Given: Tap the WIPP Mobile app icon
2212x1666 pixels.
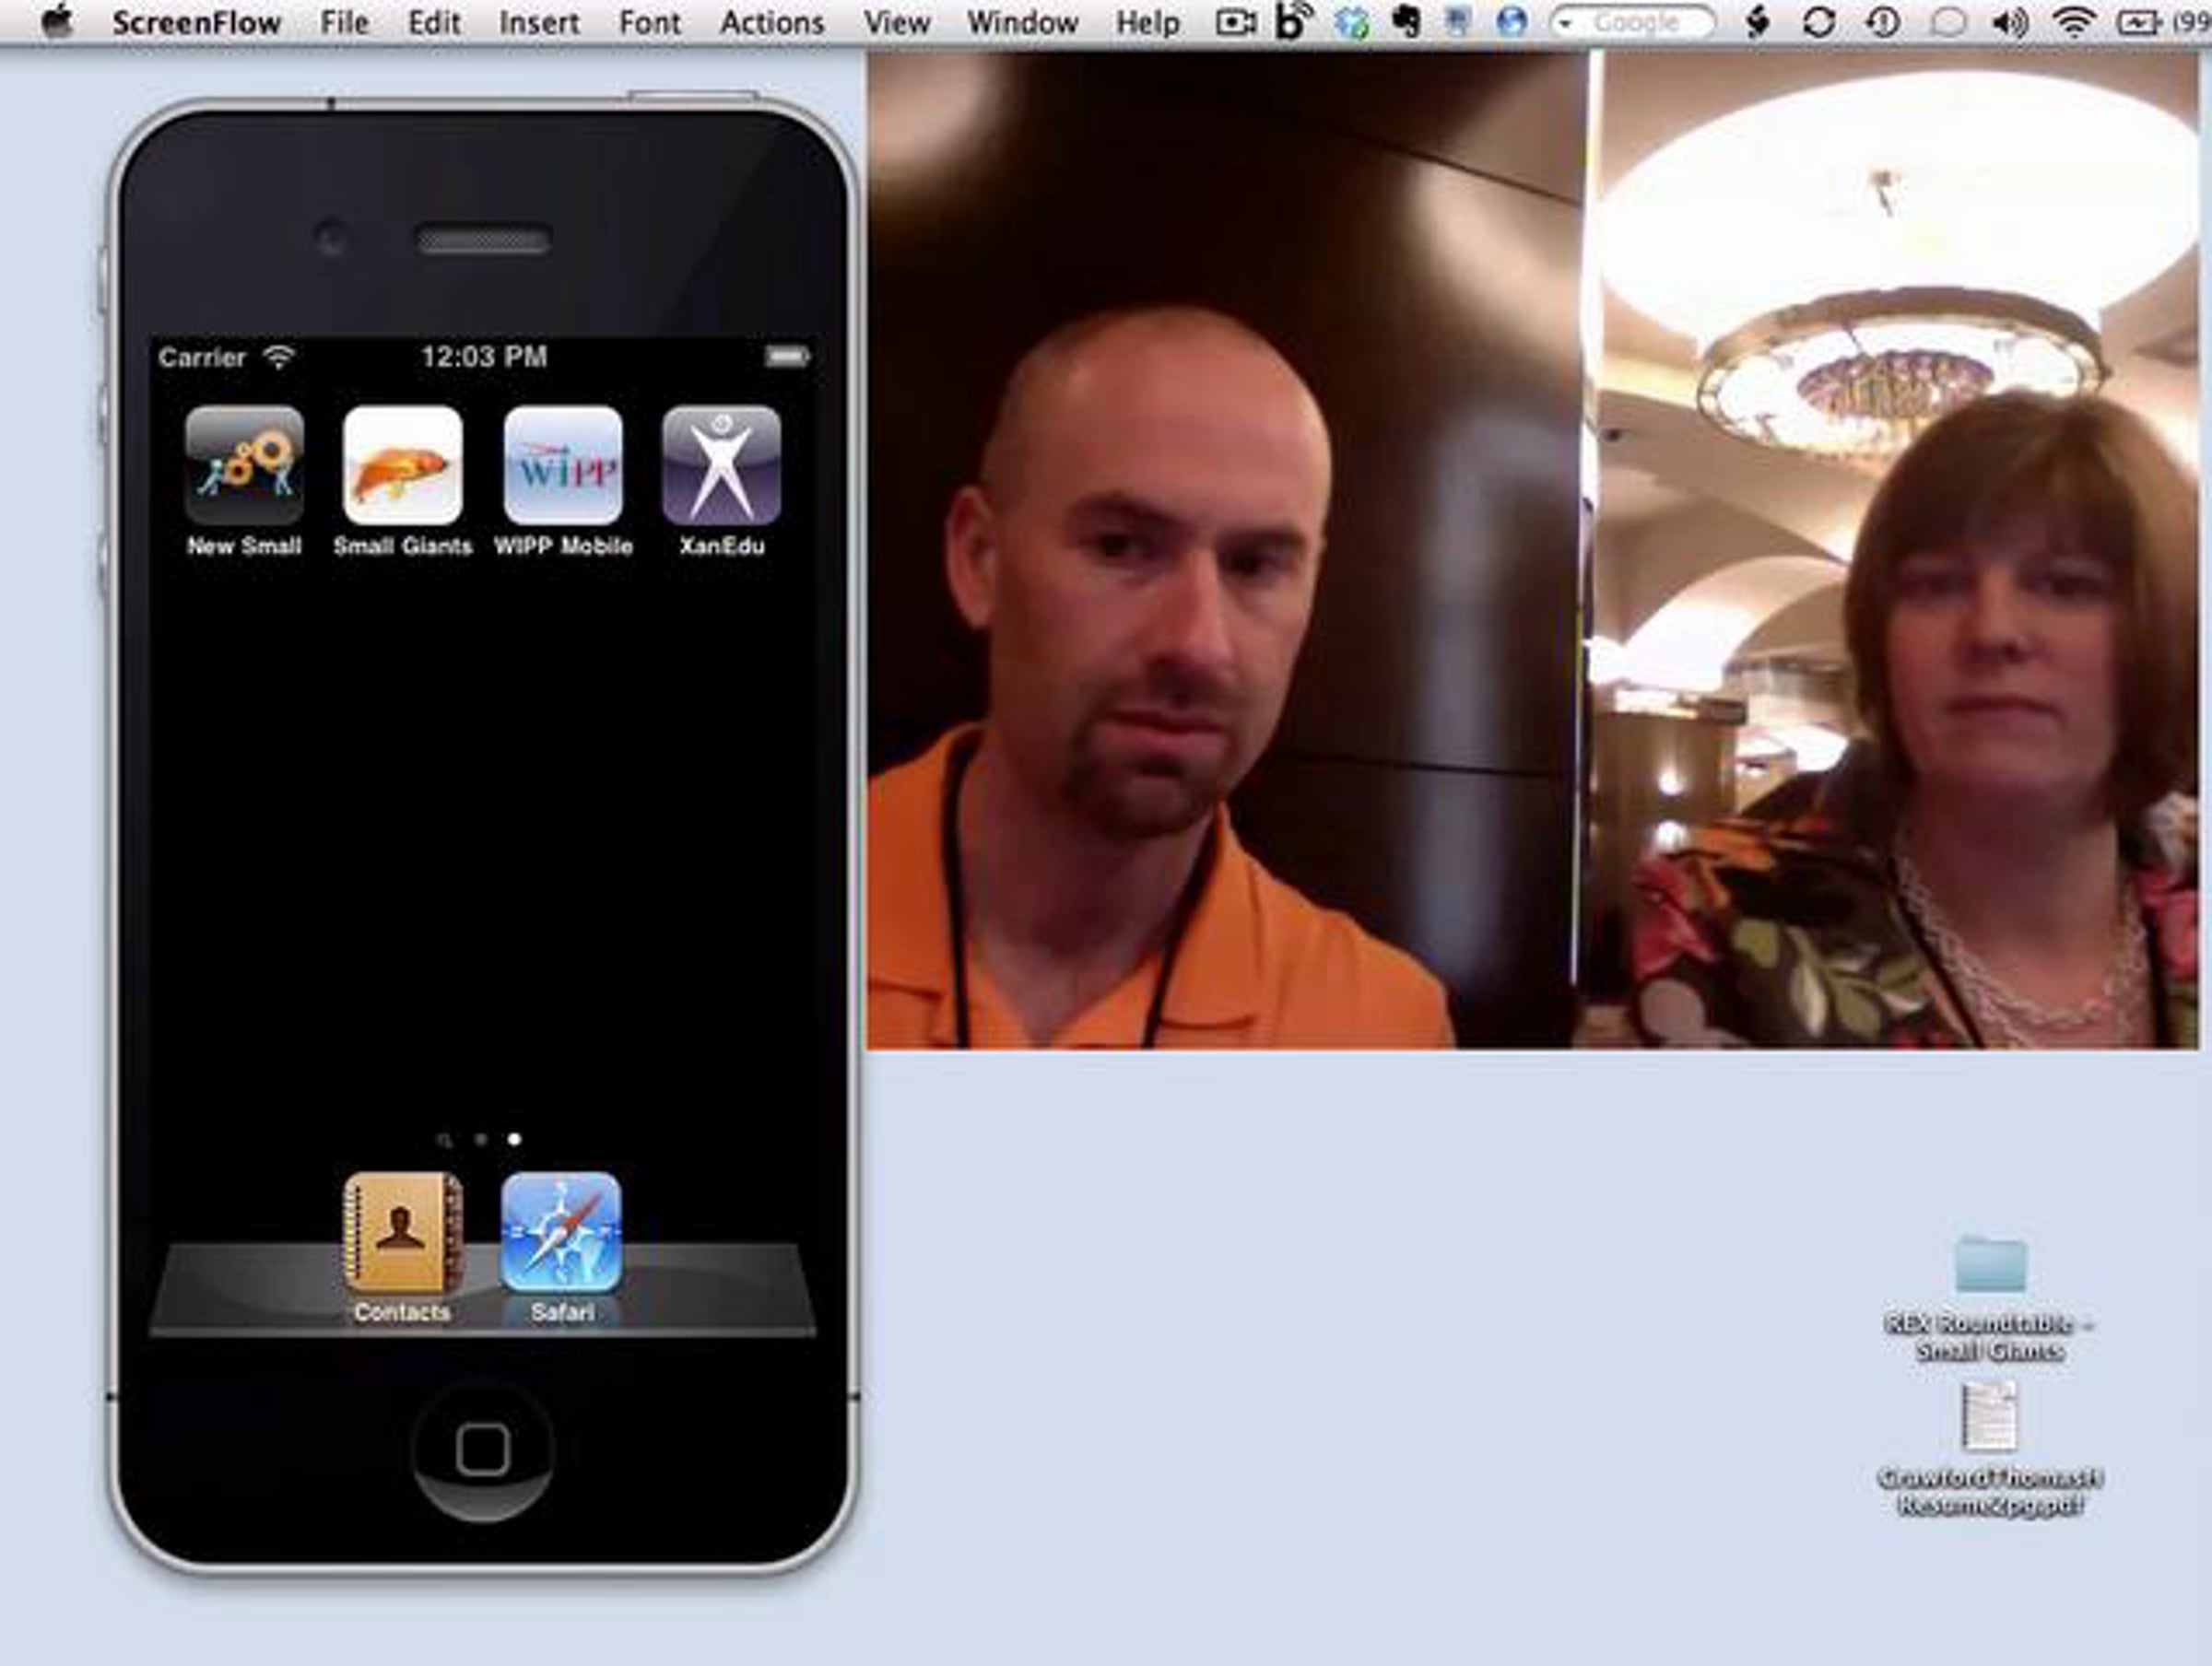Looking at the screenshot, I should 562,465.
